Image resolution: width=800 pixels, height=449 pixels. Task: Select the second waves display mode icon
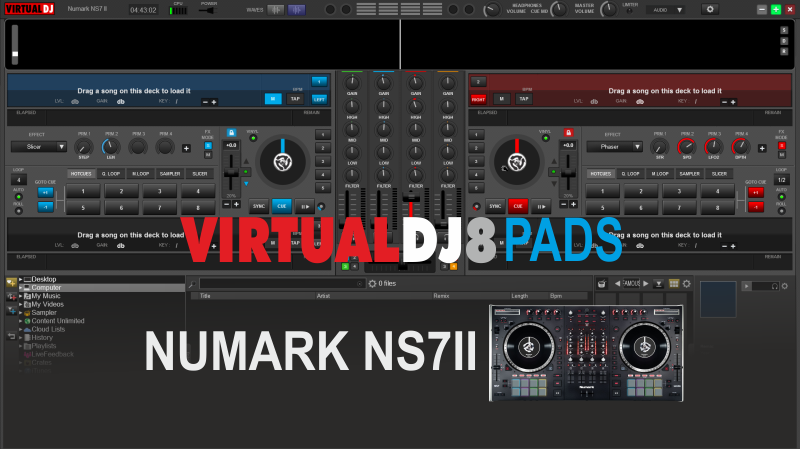[296, 10]
